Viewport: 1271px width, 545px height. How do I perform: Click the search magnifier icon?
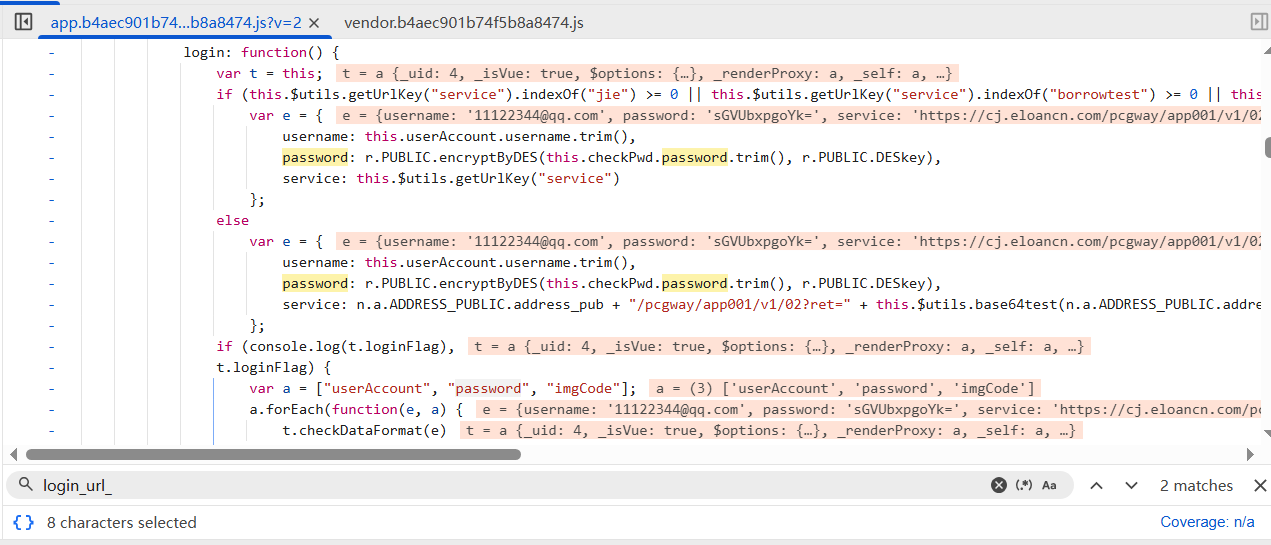coord(24,485)
